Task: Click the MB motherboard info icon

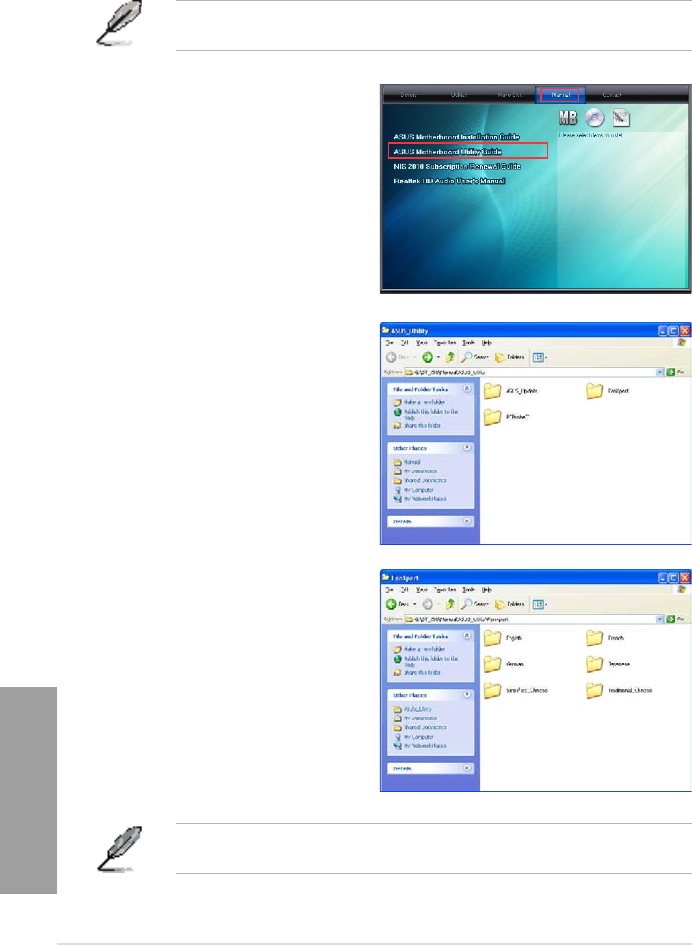Action: point(568,118)
